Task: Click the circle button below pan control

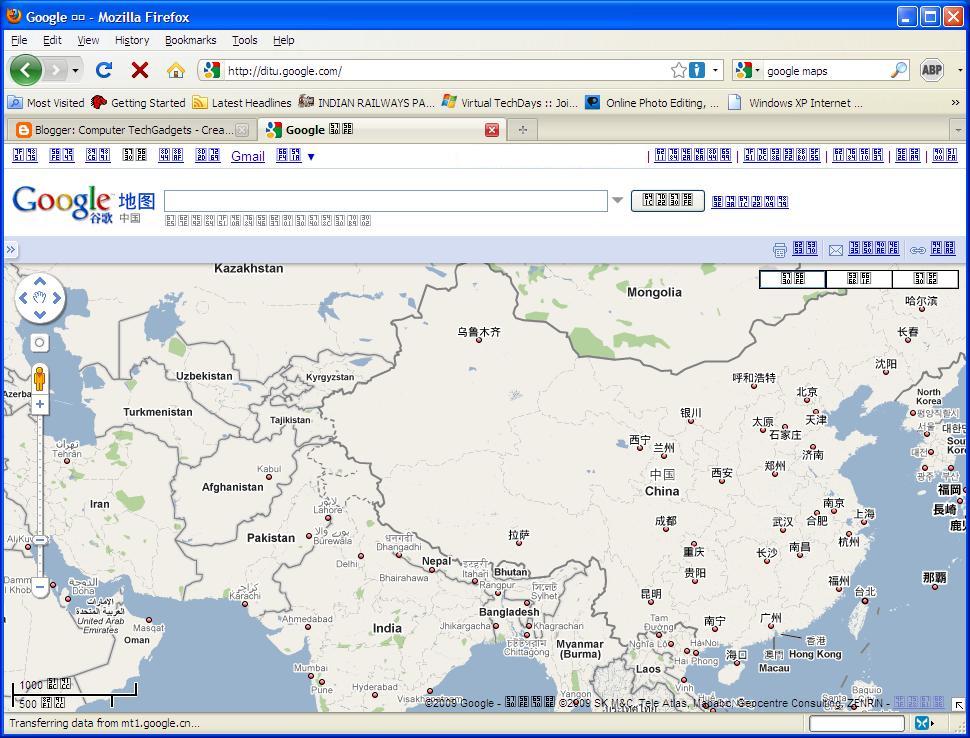Action: pos(40,343)
